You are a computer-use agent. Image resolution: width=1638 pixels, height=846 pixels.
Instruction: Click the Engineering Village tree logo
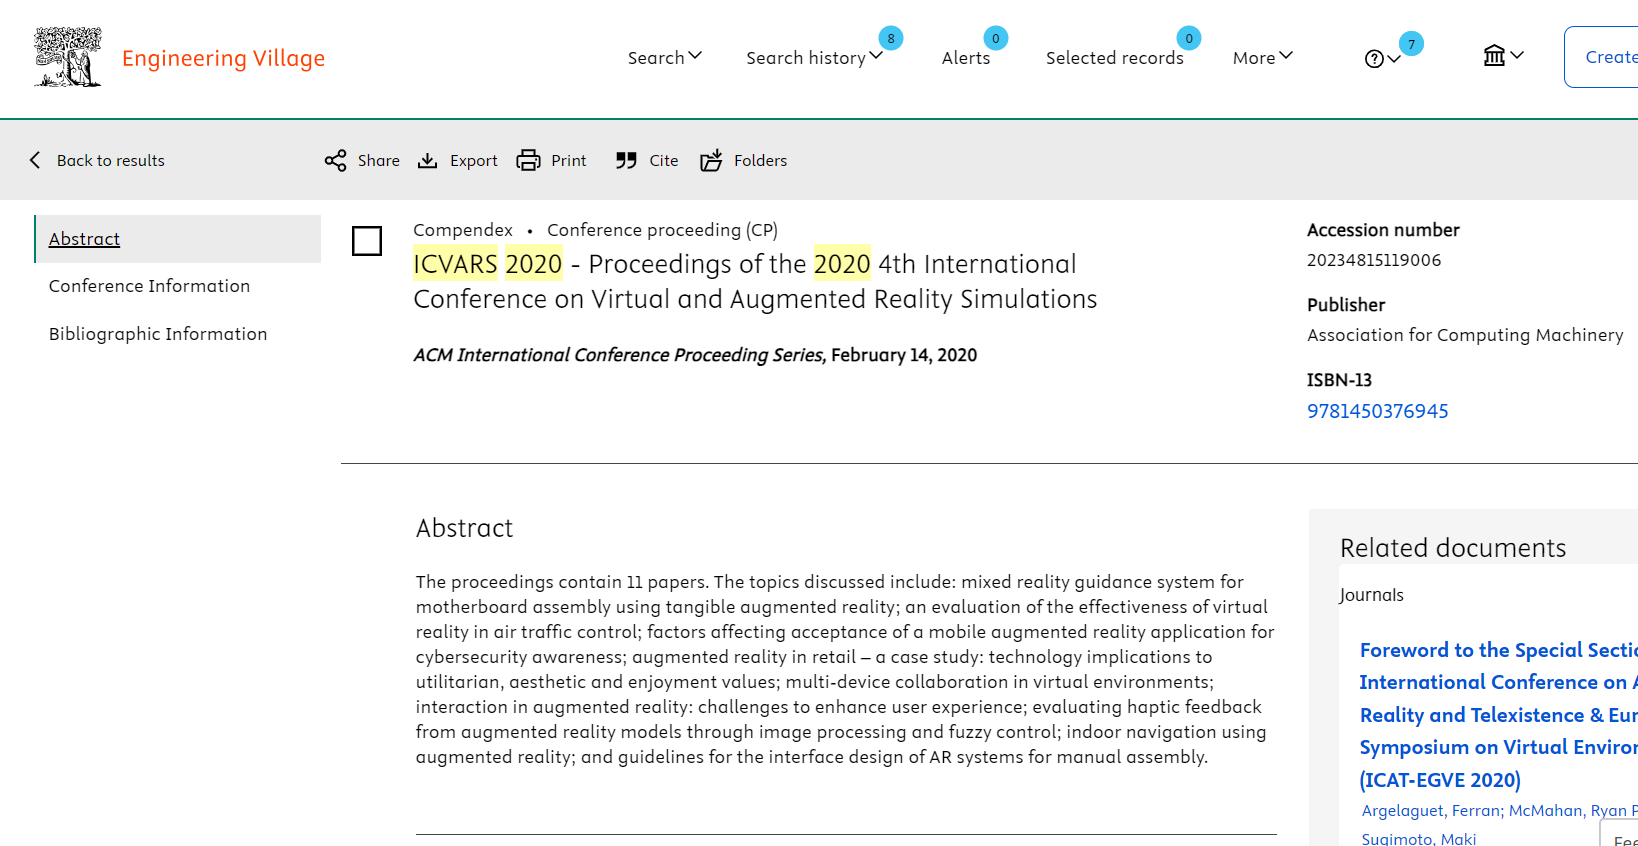coord(68,57)
